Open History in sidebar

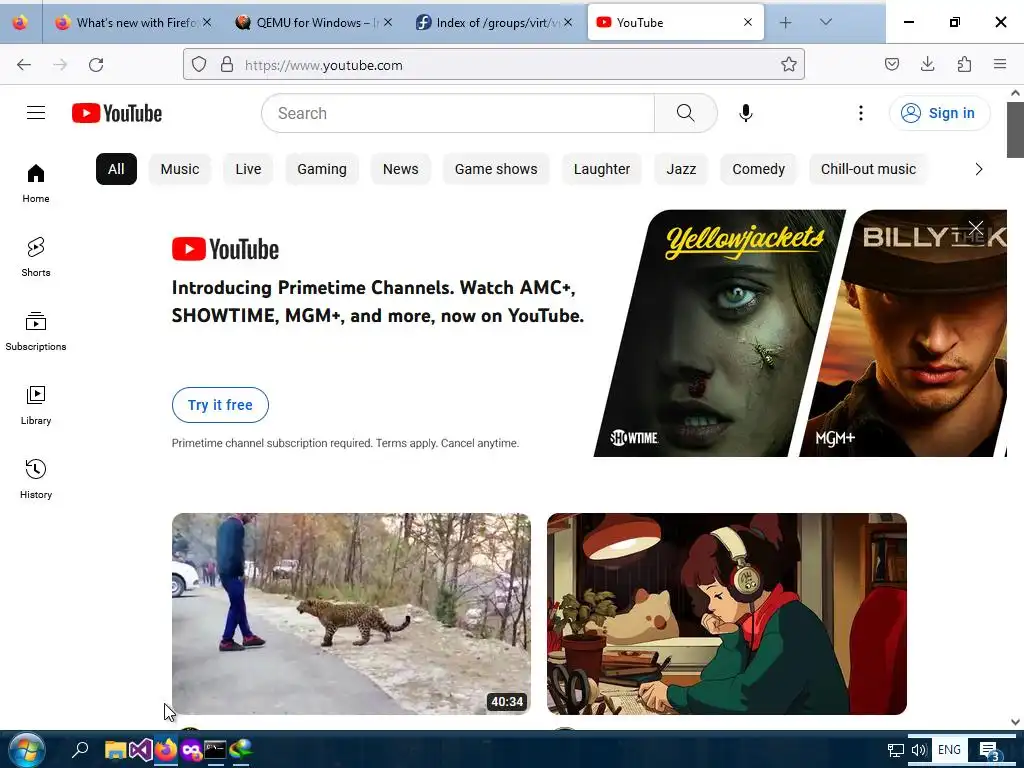pos(36,479)
